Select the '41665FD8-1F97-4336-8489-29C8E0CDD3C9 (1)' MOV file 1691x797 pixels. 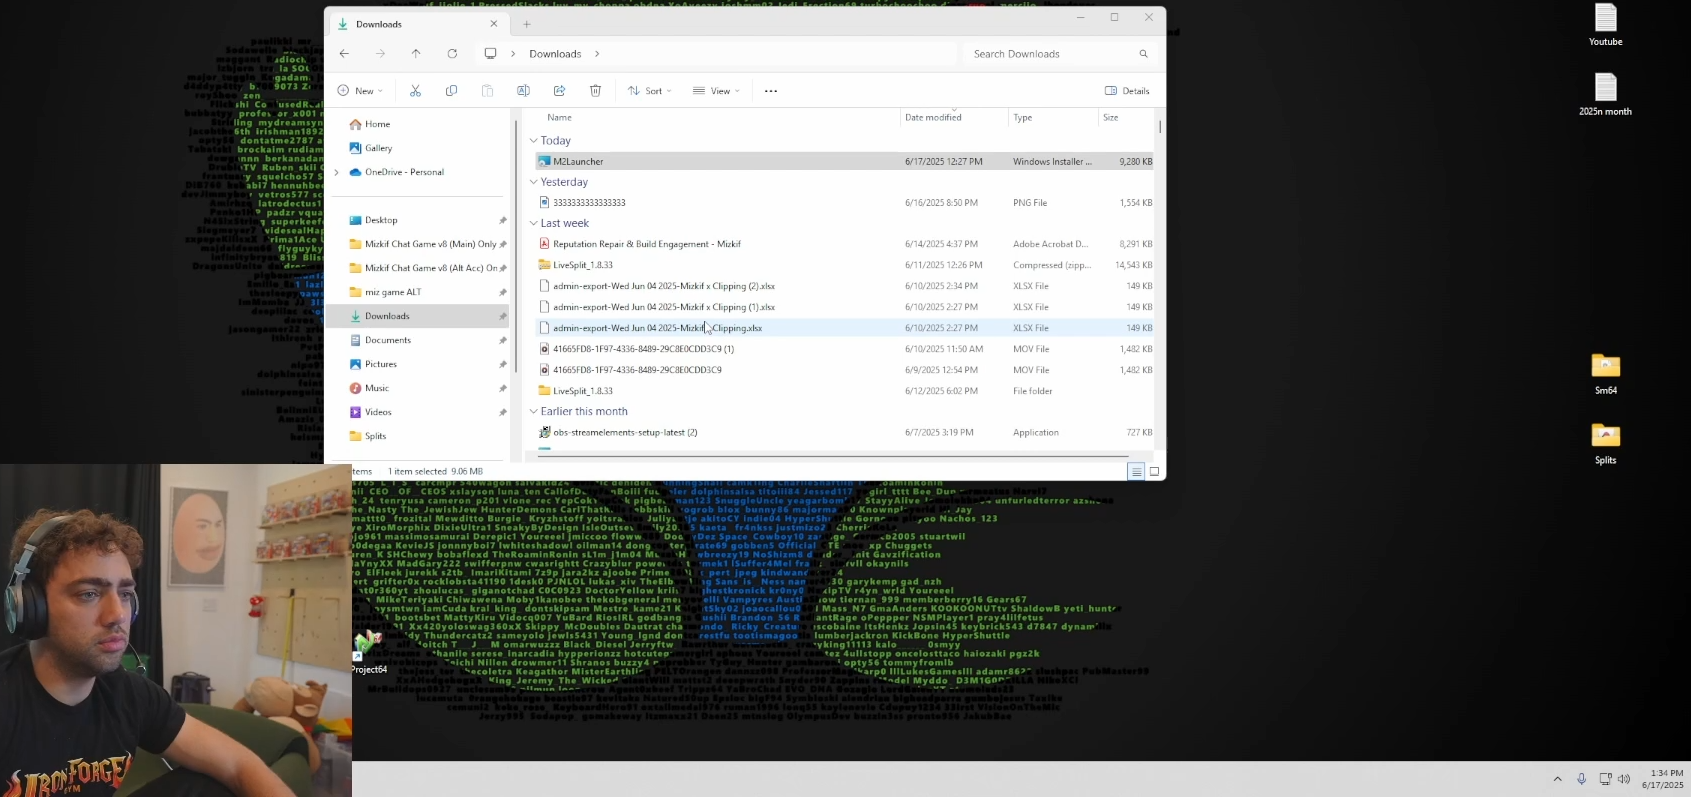tap(845, 349)
